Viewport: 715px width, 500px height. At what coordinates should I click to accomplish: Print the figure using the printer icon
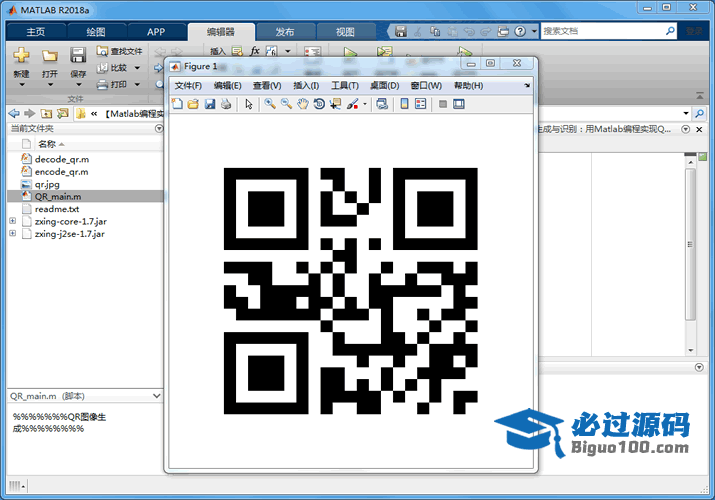pyautogui.click(x=226, y=104)
